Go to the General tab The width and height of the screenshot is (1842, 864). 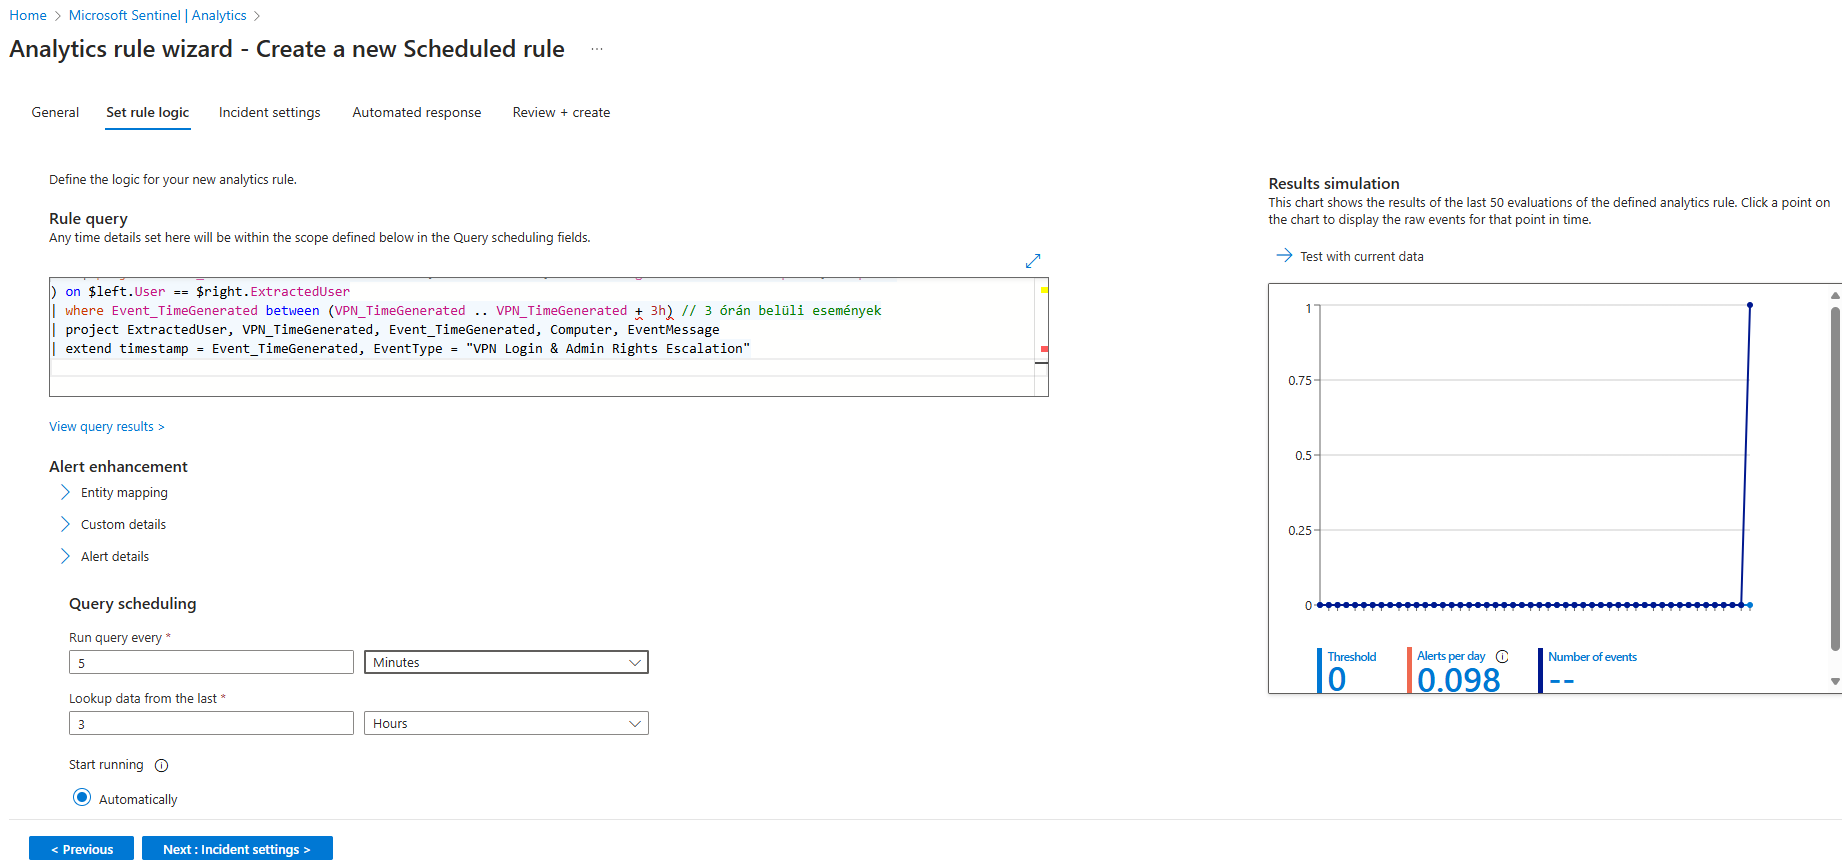pyautogui.click(x=55, y=113)
